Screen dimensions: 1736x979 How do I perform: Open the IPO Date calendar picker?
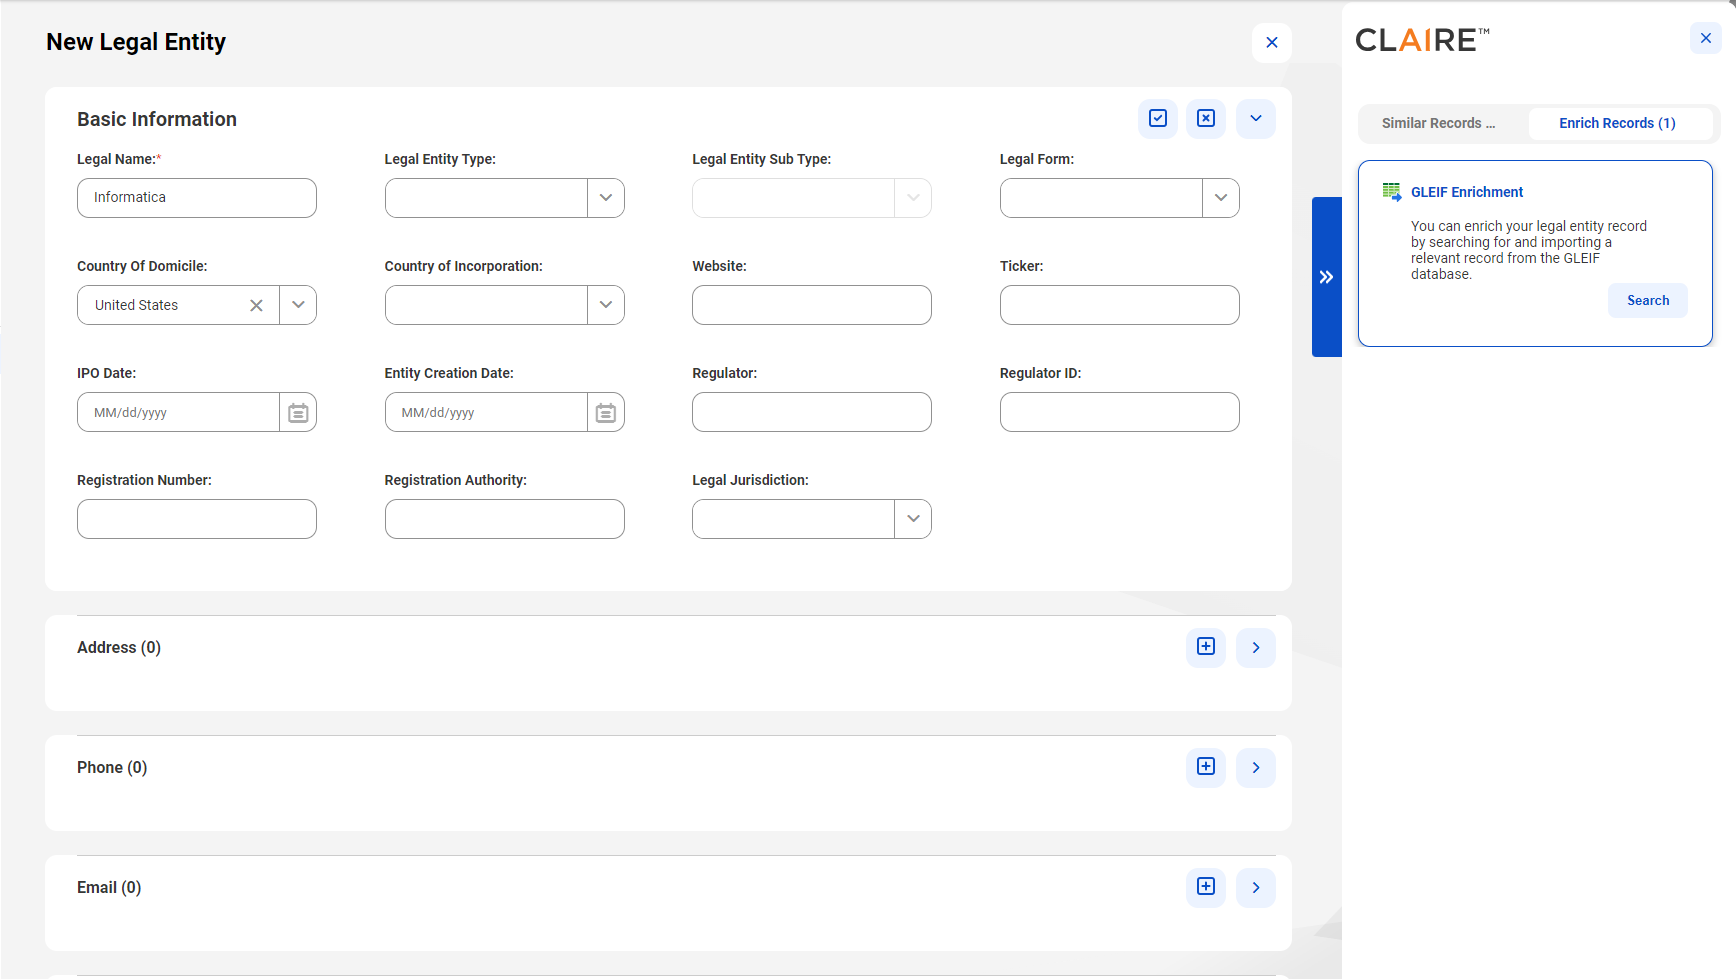pos(298,413)
